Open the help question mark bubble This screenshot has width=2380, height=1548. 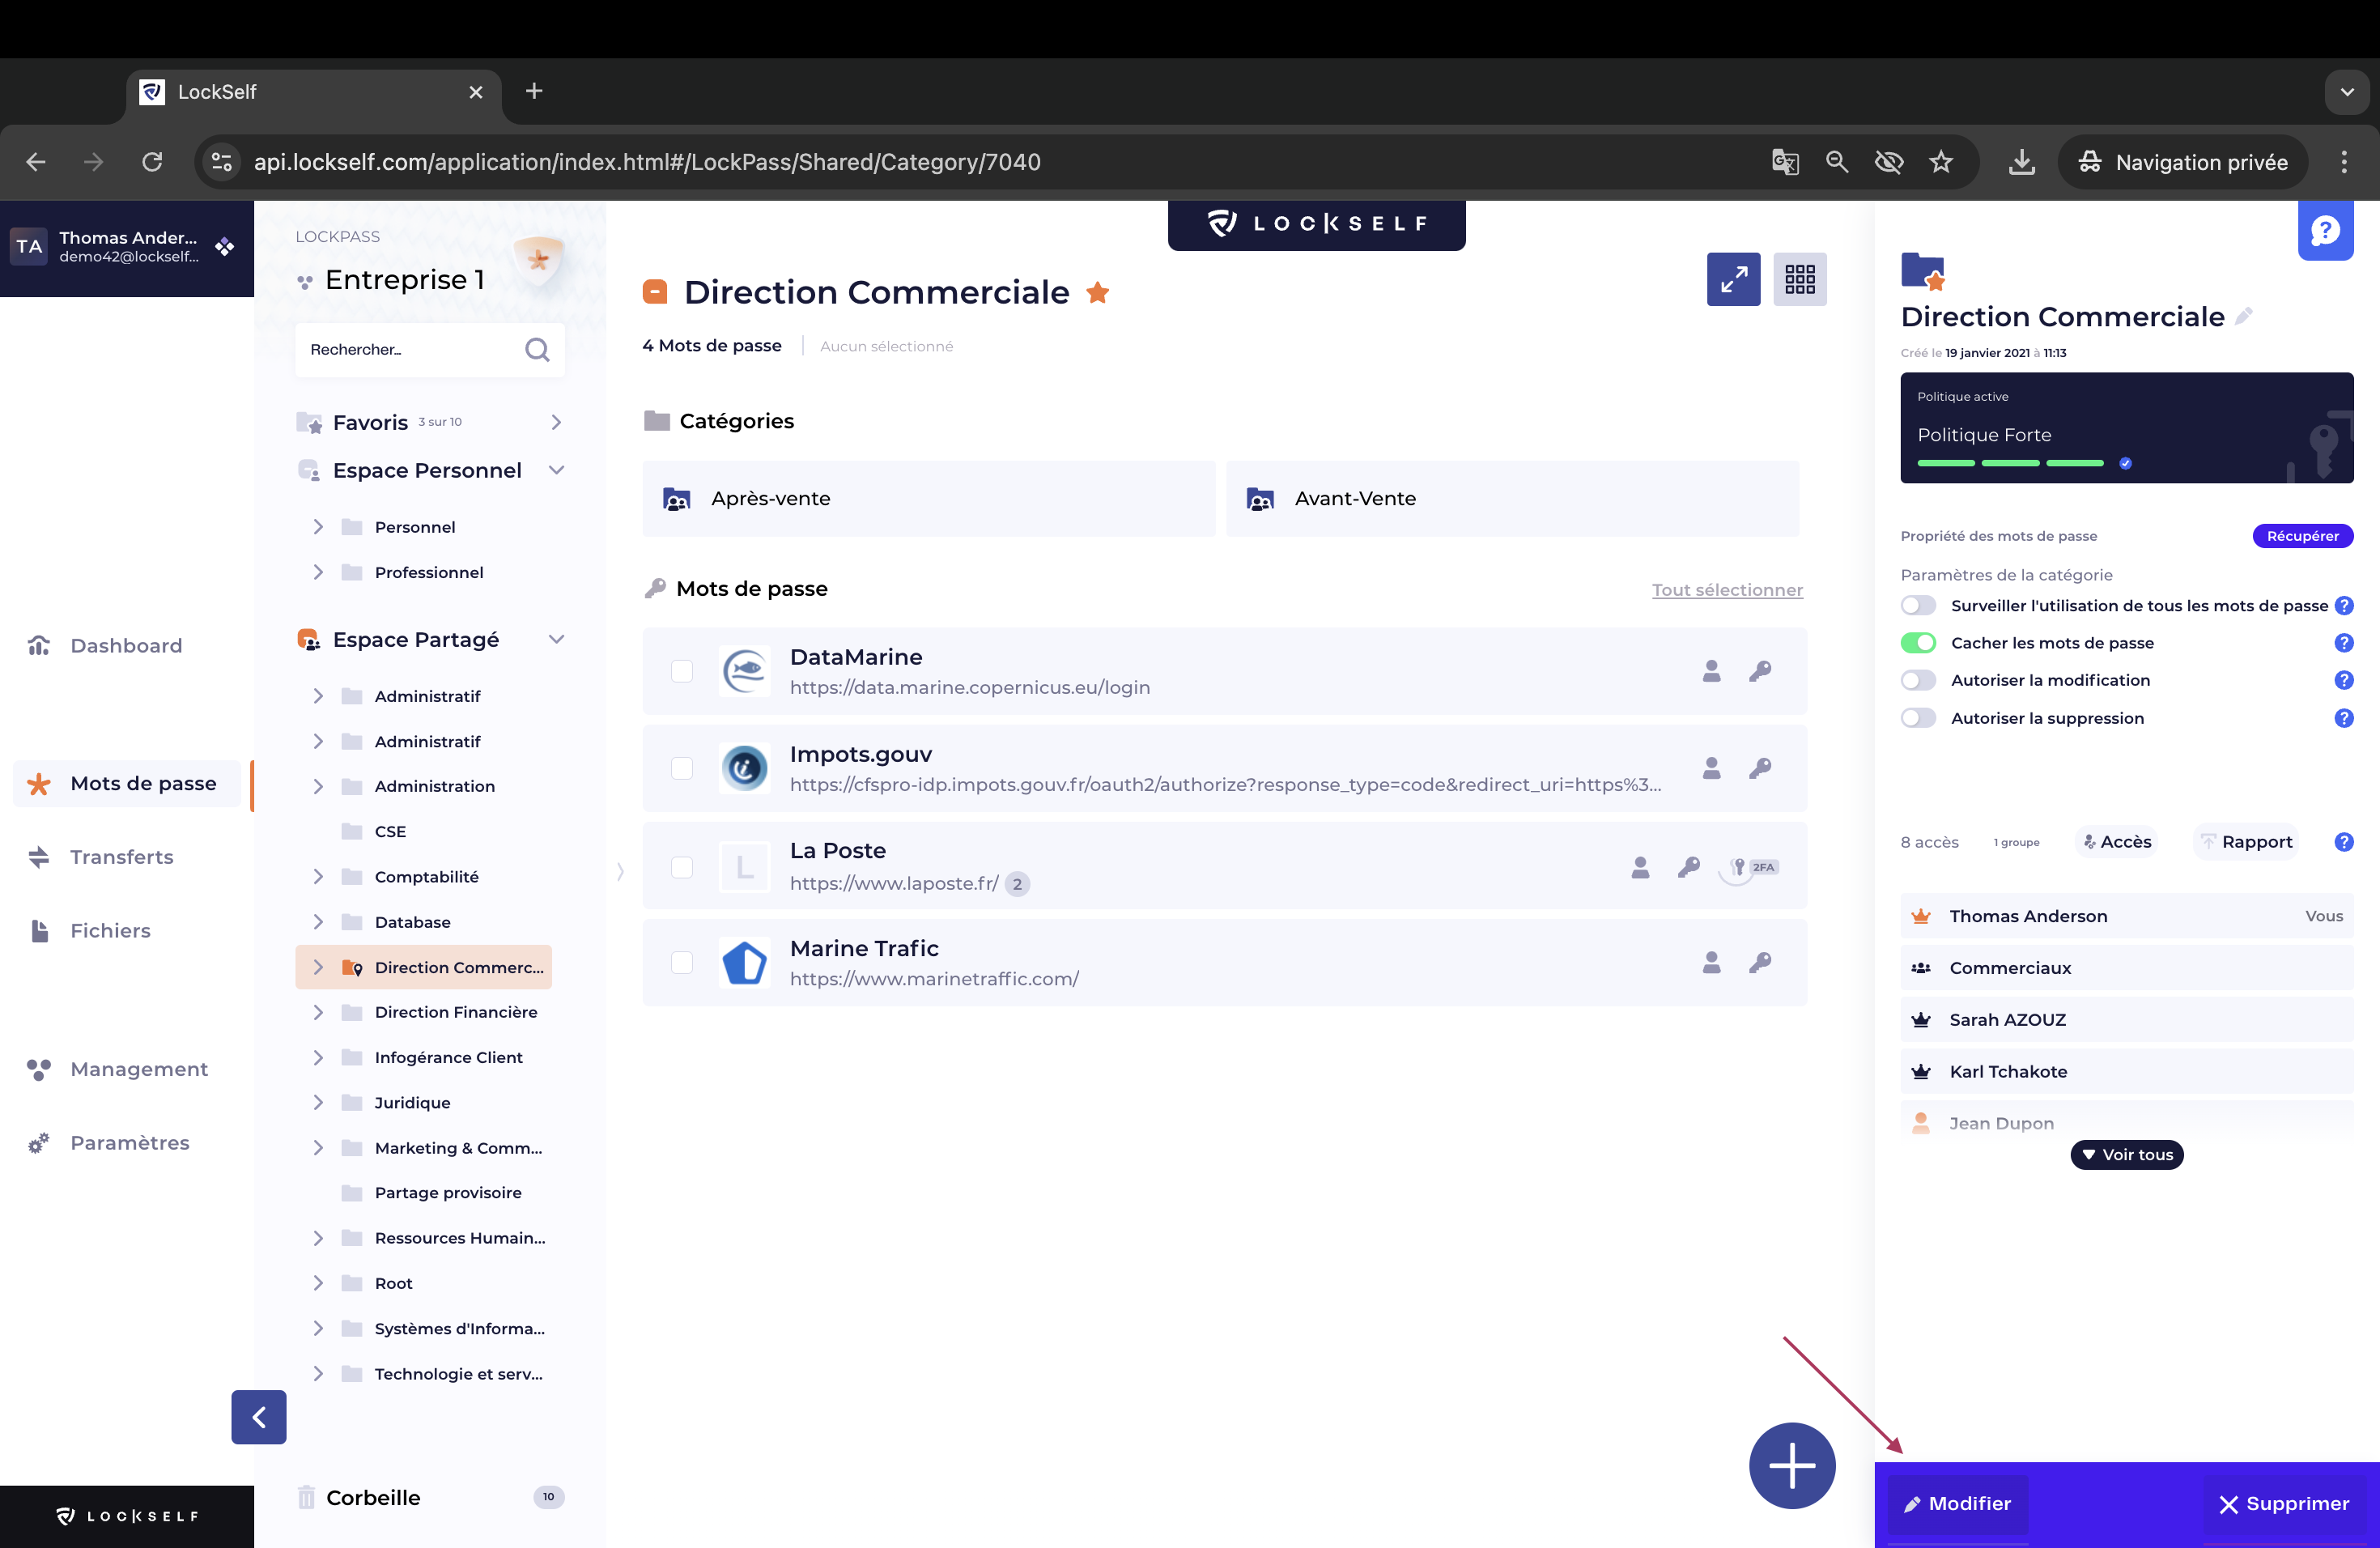(2324, 231)
